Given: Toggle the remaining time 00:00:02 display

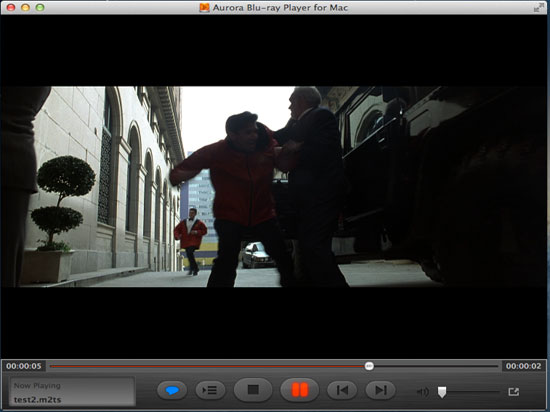Looking at the screenshot, I should point(523,366).
